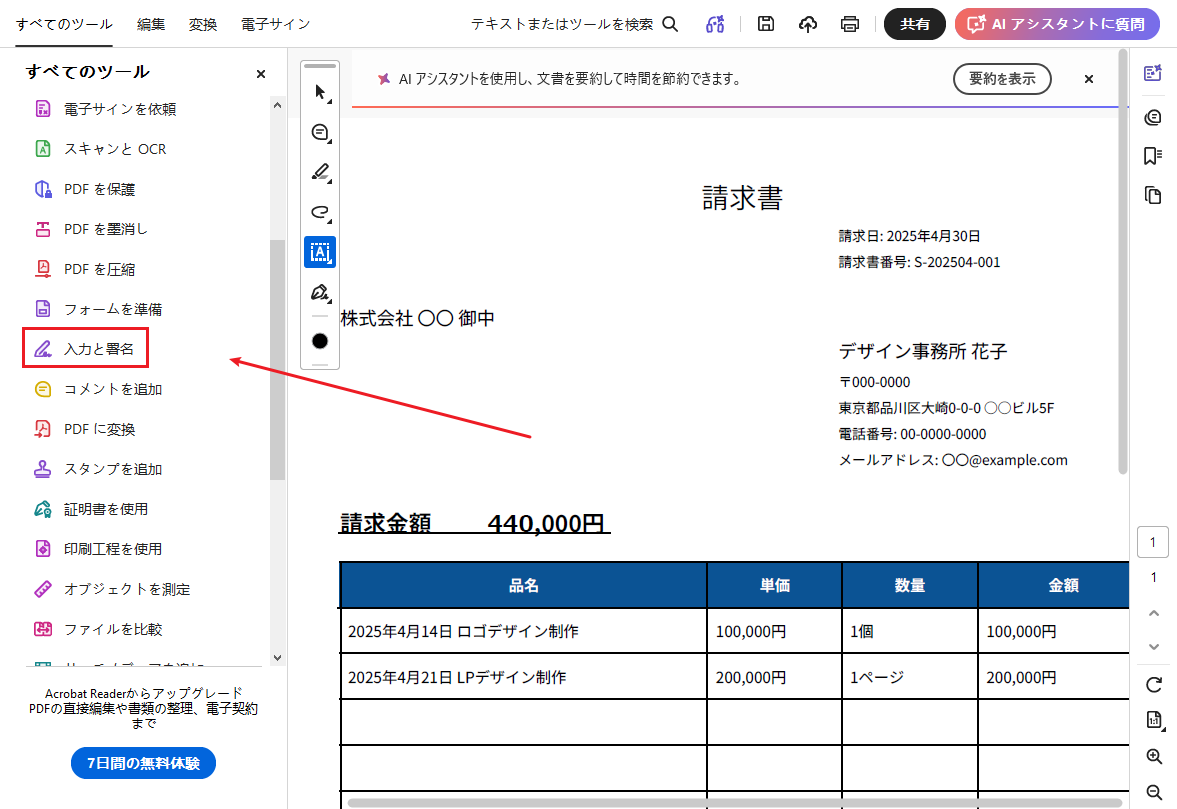
Task: Open the AI assistant panel icon
Action: (x=1153, y=74)
